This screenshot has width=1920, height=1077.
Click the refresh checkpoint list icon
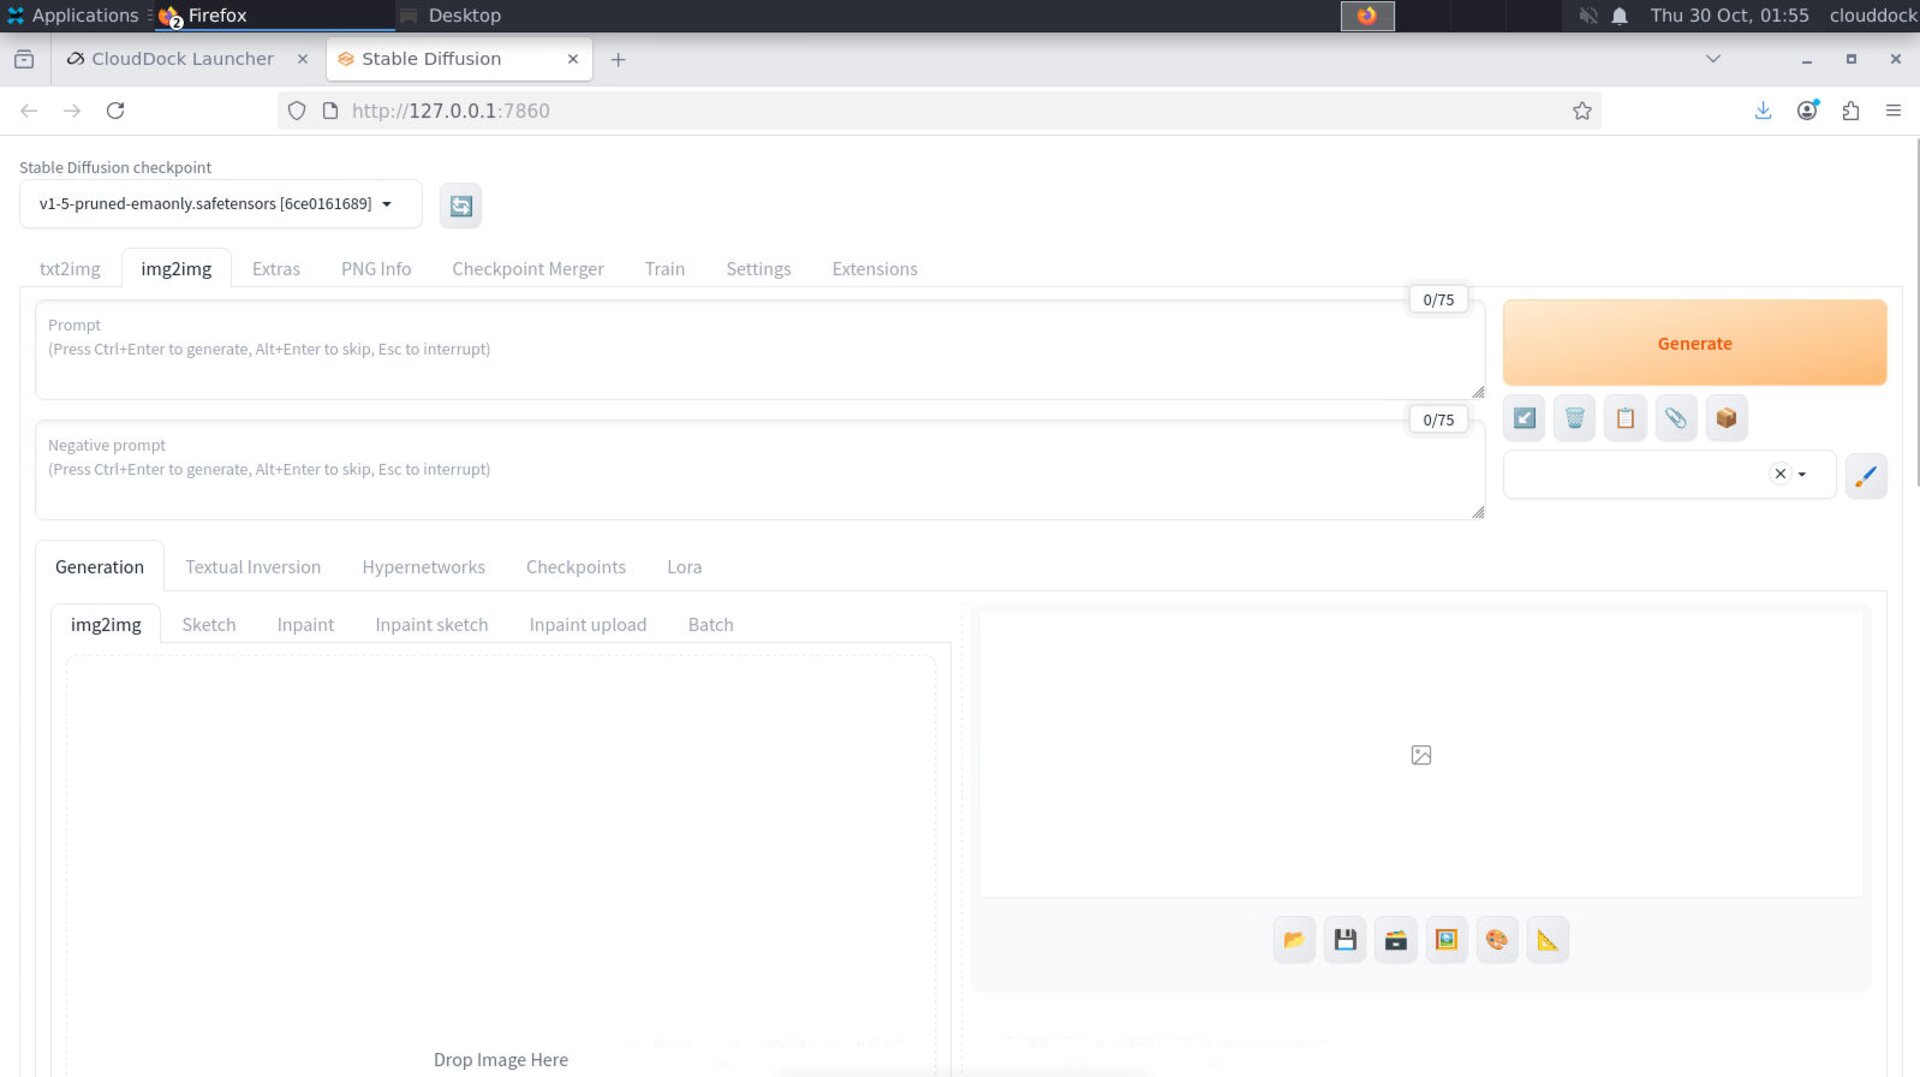[x=460, y=205]
